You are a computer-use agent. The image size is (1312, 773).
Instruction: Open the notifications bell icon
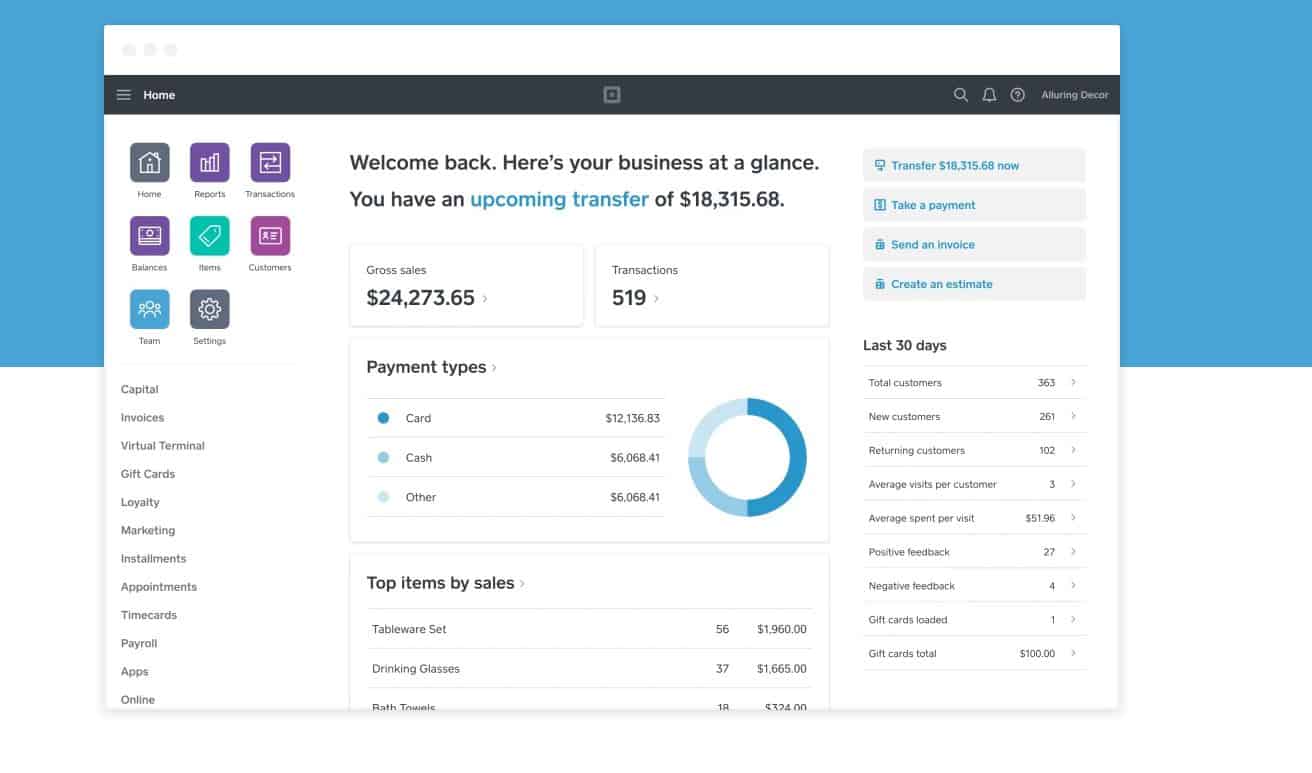point(989,94)
